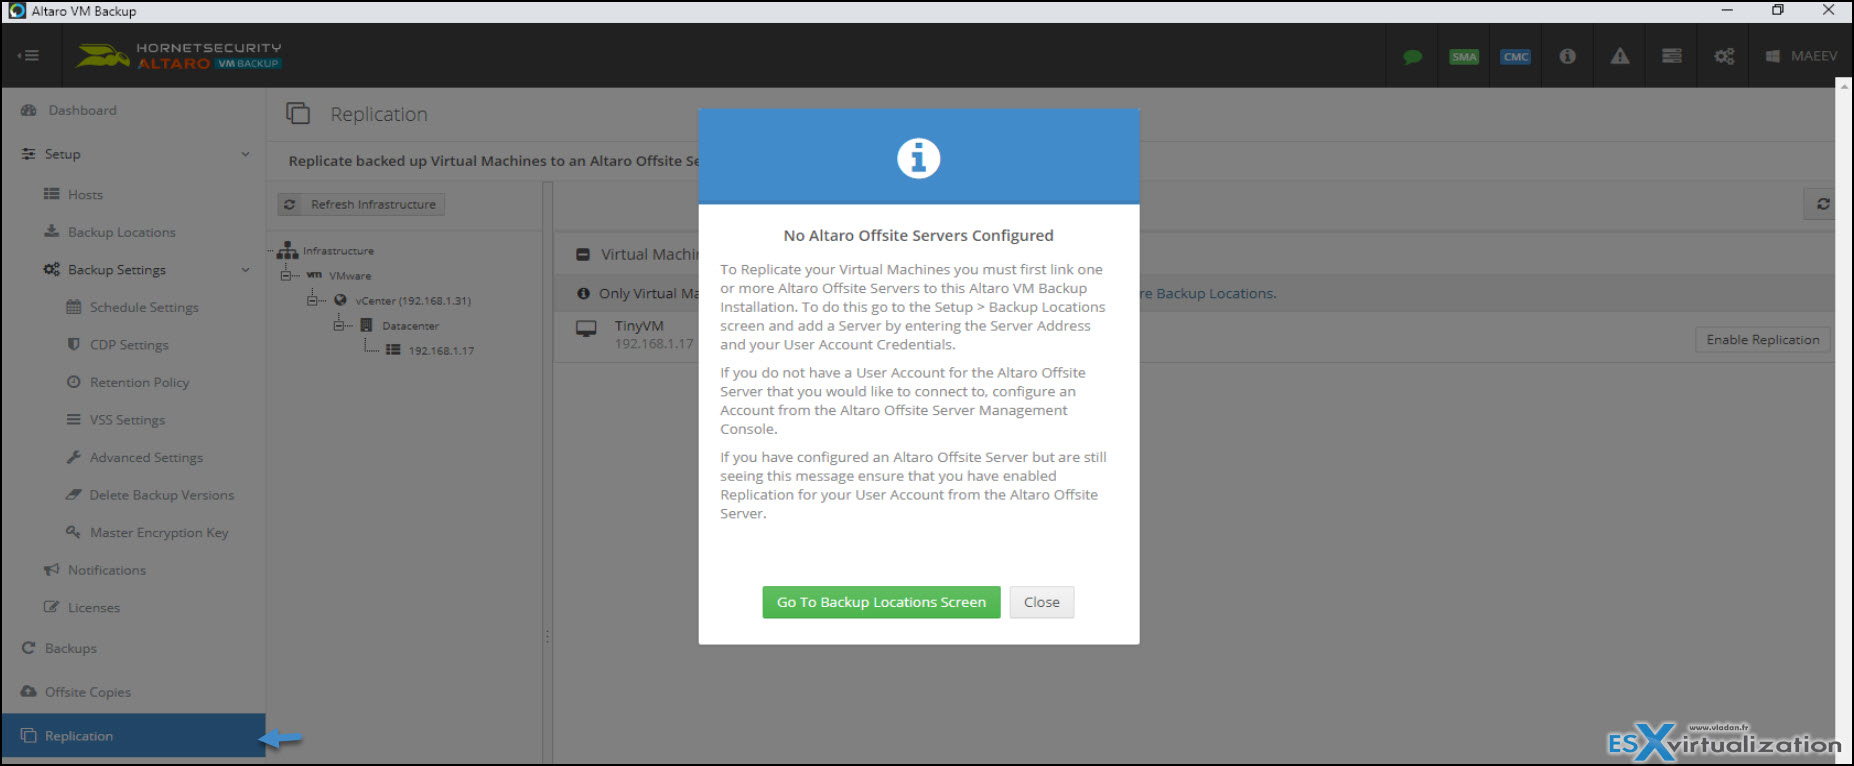
Task: Open CDP Settings
Action: [129, 345]
